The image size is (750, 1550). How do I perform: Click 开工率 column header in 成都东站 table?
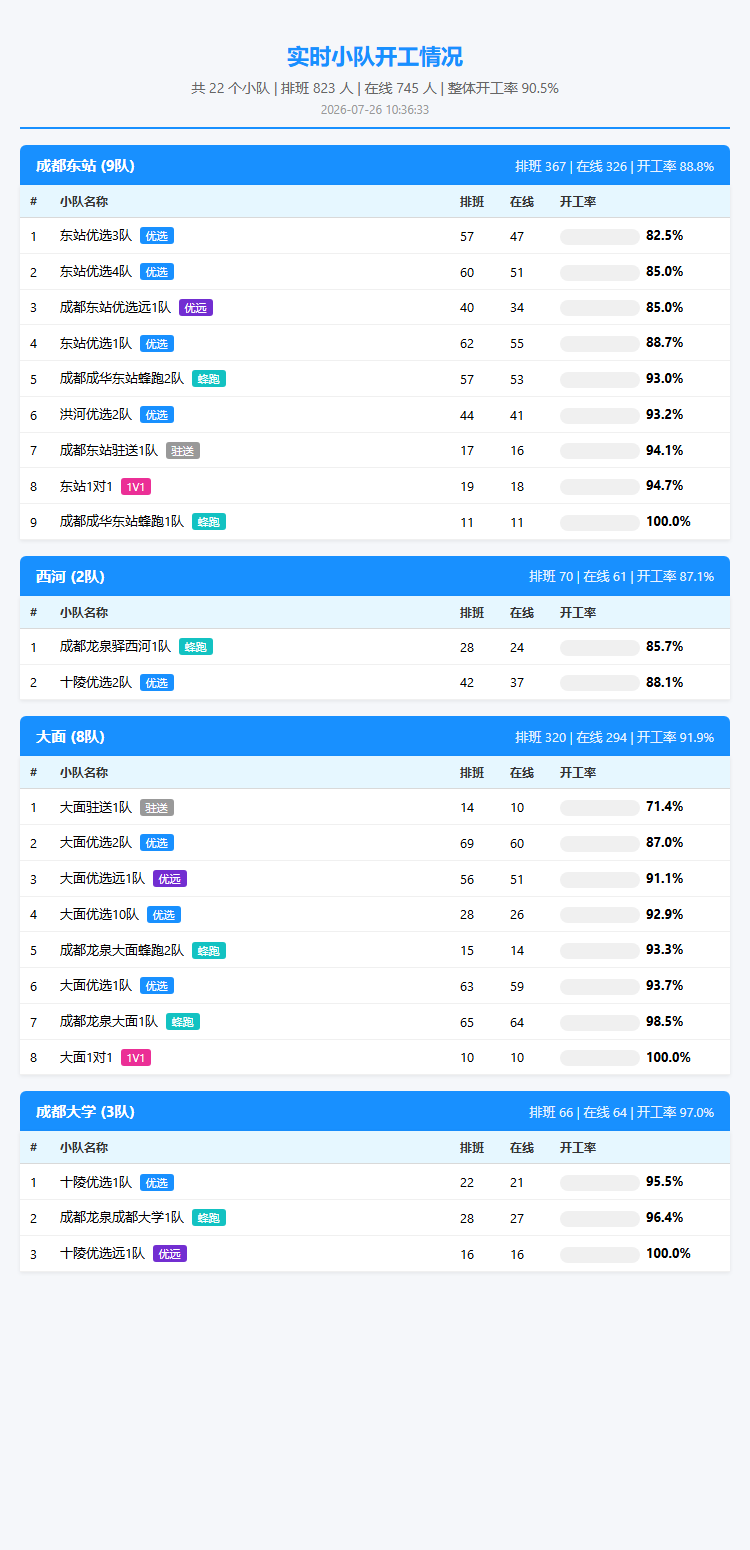pos(578,202)
